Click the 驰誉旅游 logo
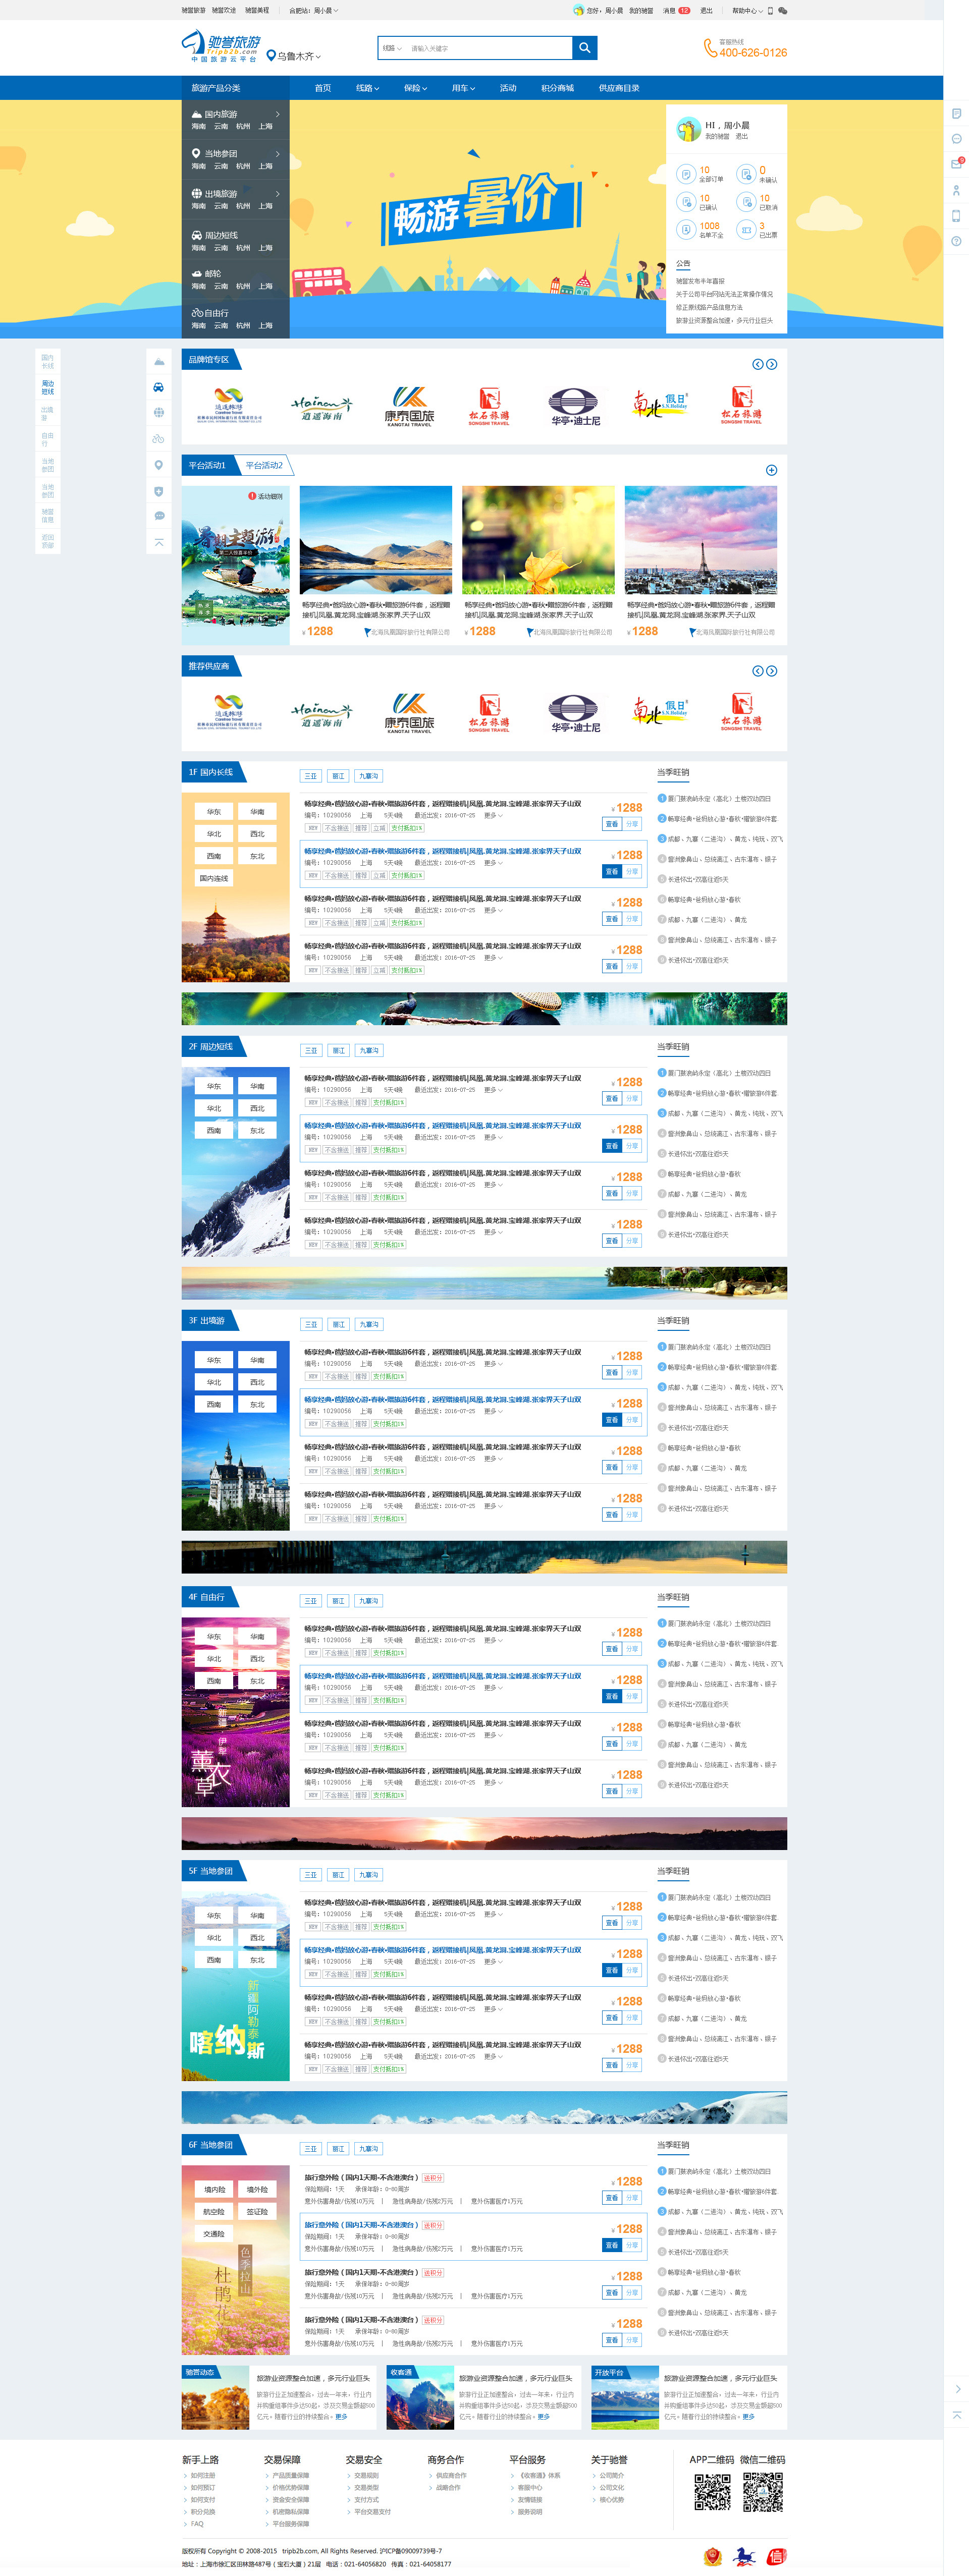969x2576 pixels. [222, 46]
